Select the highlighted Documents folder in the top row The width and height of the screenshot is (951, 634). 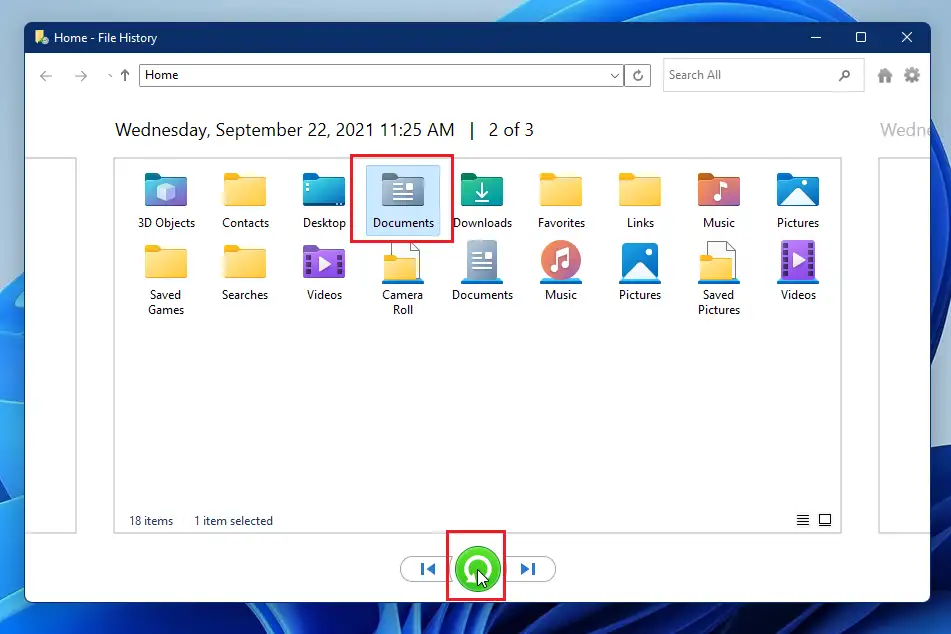(x=403, y=200)
